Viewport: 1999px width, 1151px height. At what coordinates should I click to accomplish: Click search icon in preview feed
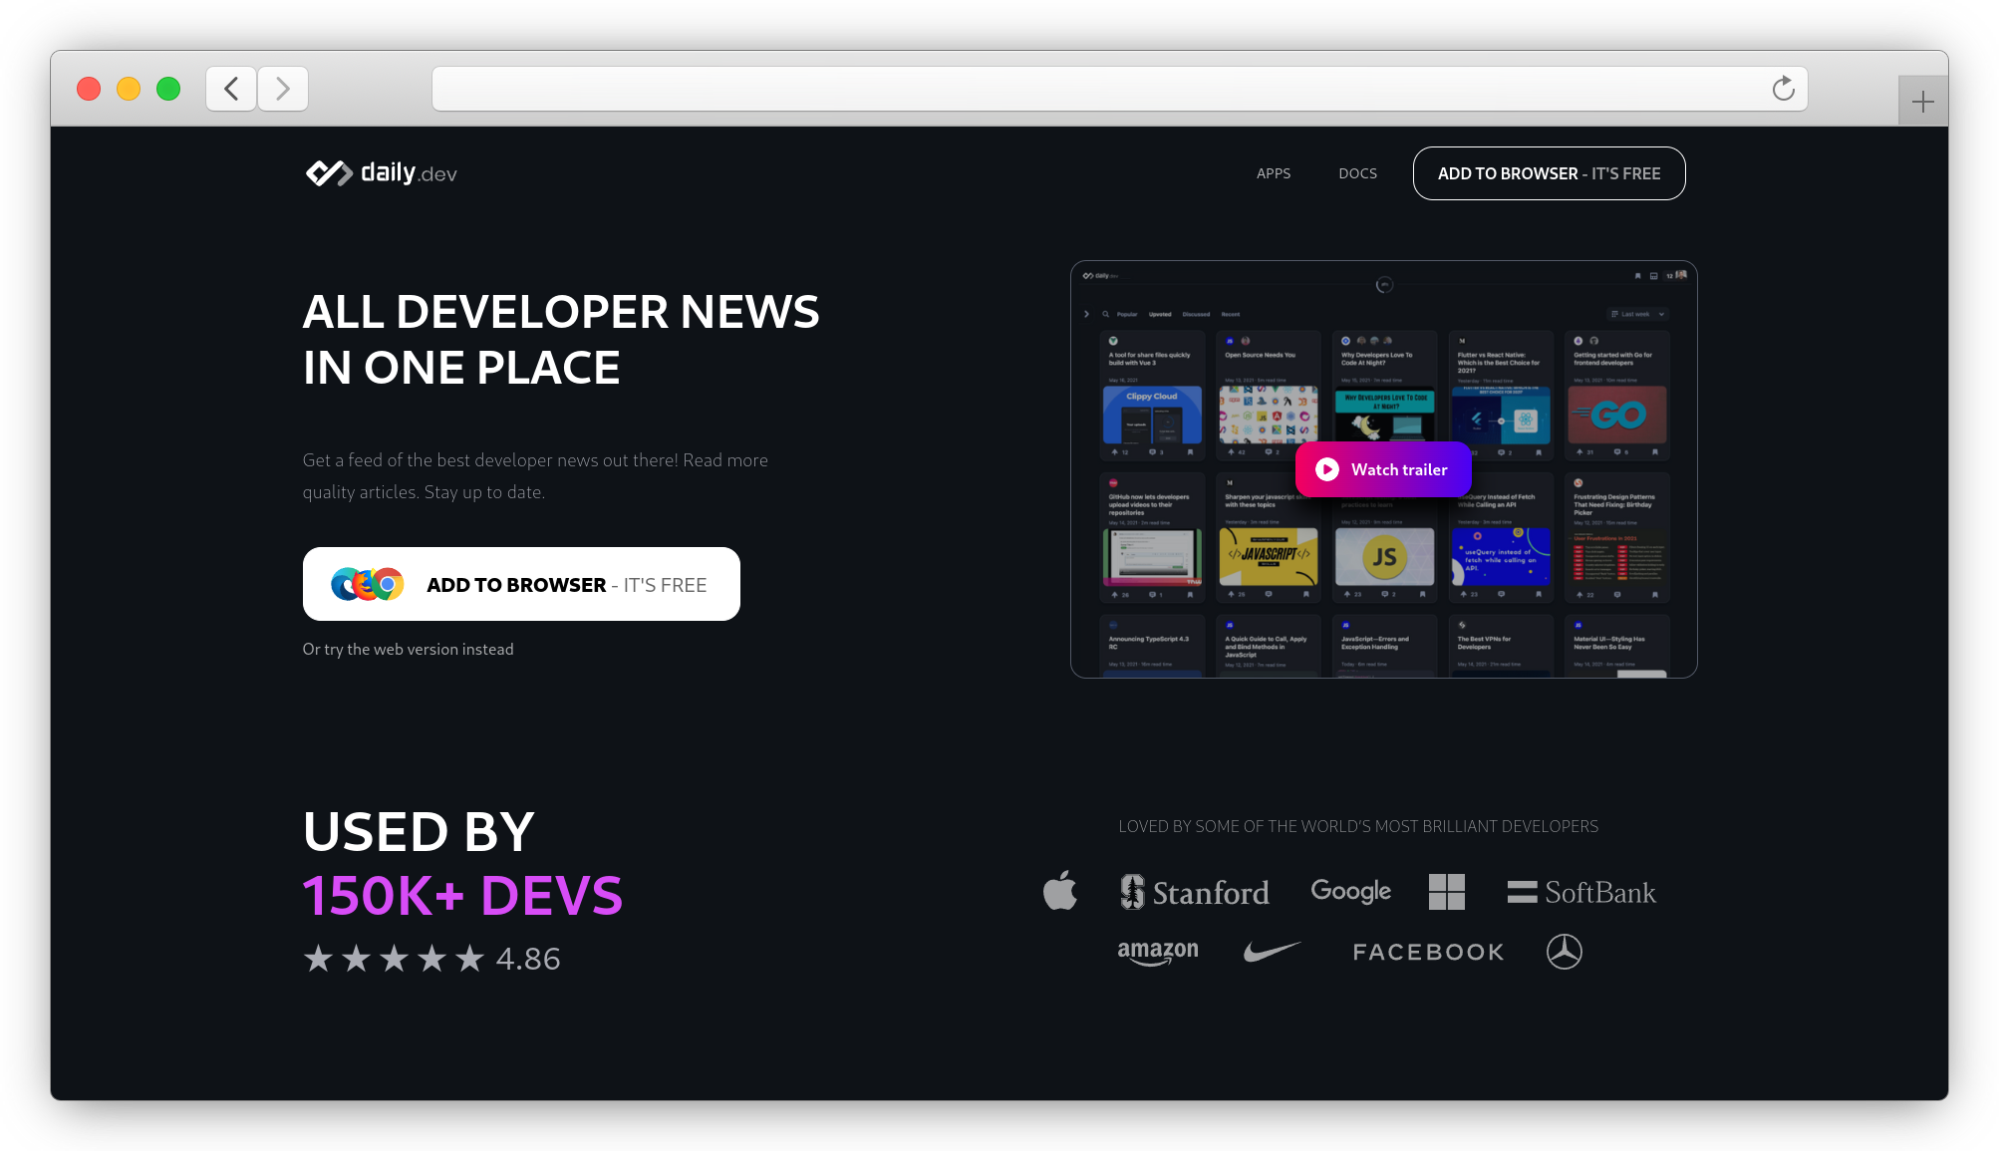[x=1105, y=314]
